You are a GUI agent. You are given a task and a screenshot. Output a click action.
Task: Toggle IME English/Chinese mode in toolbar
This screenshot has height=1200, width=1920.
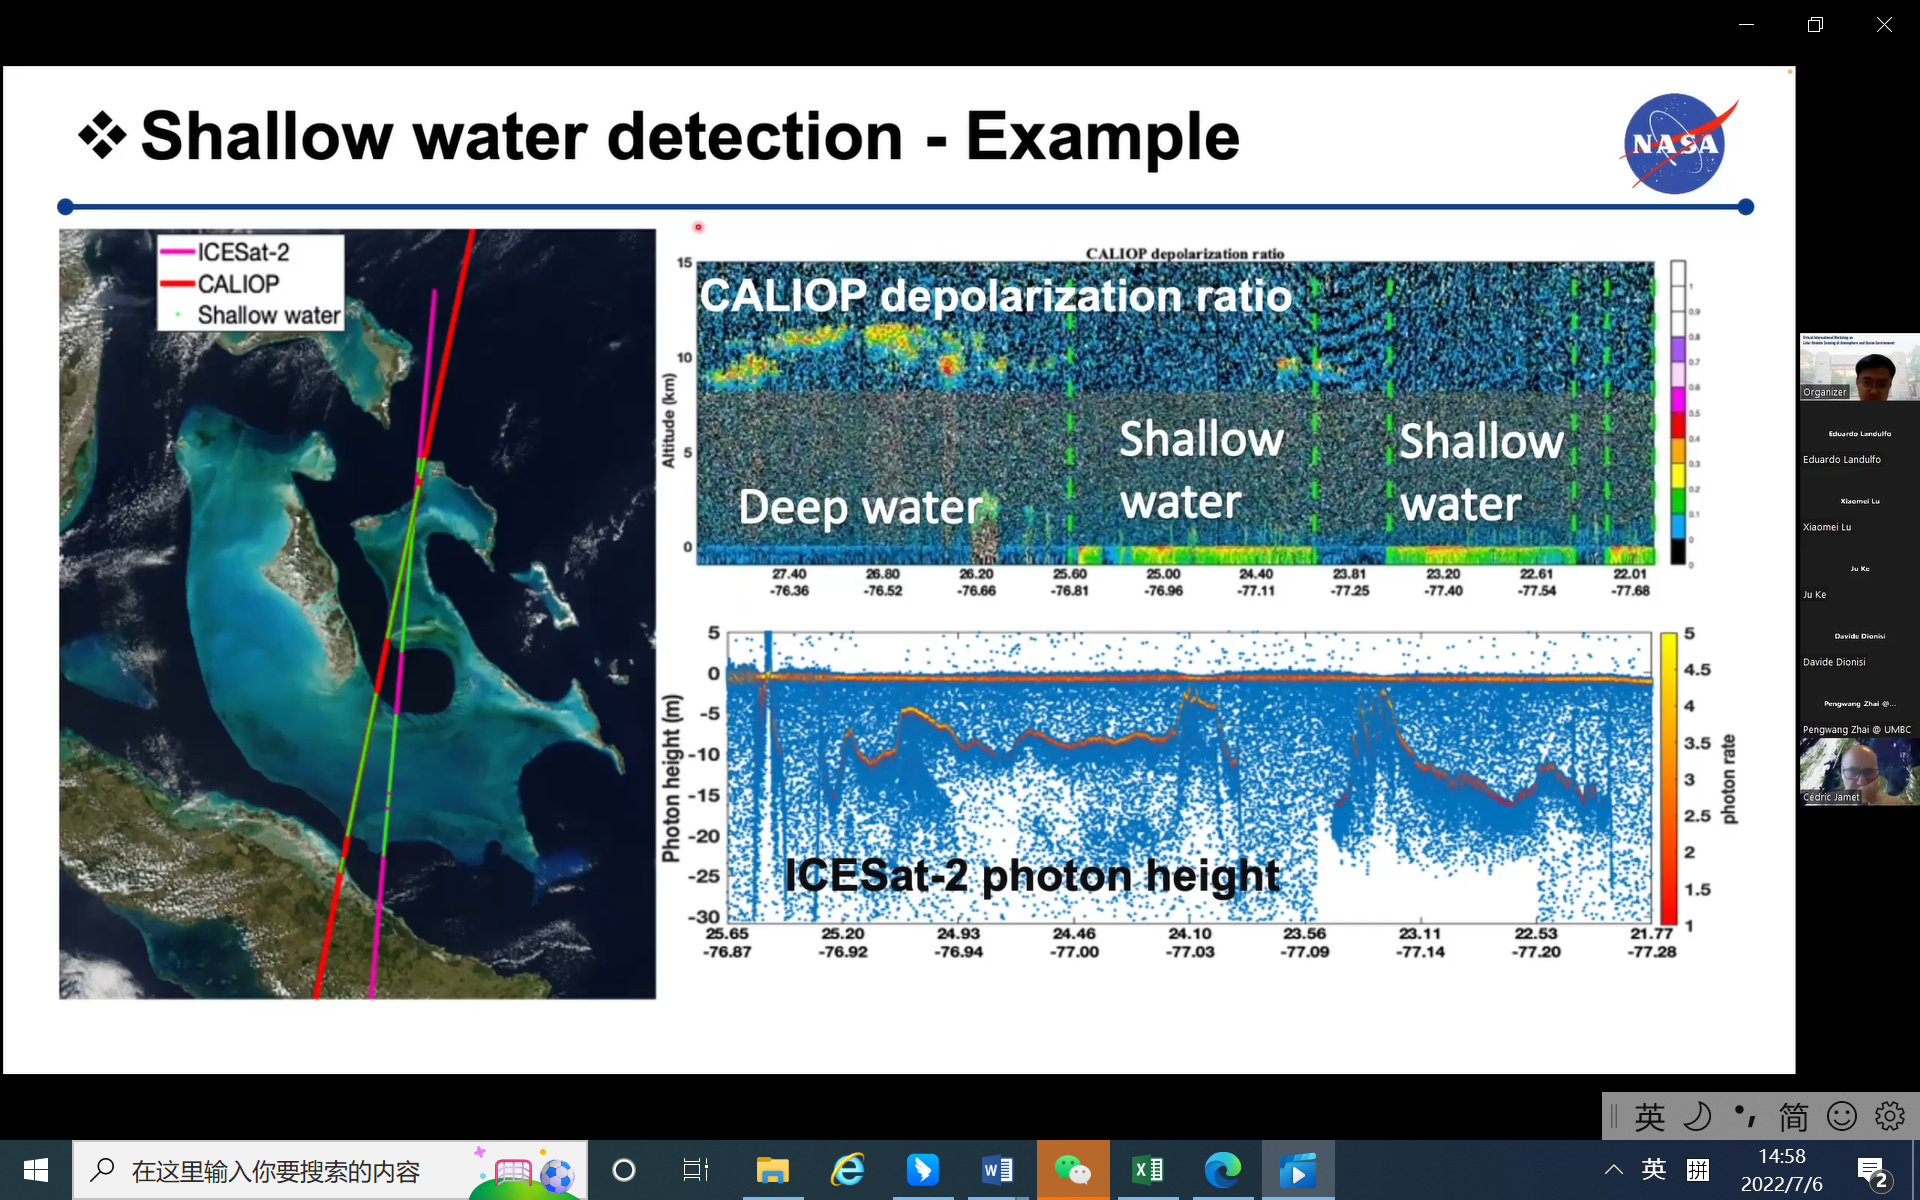tap(1650, 1116)
